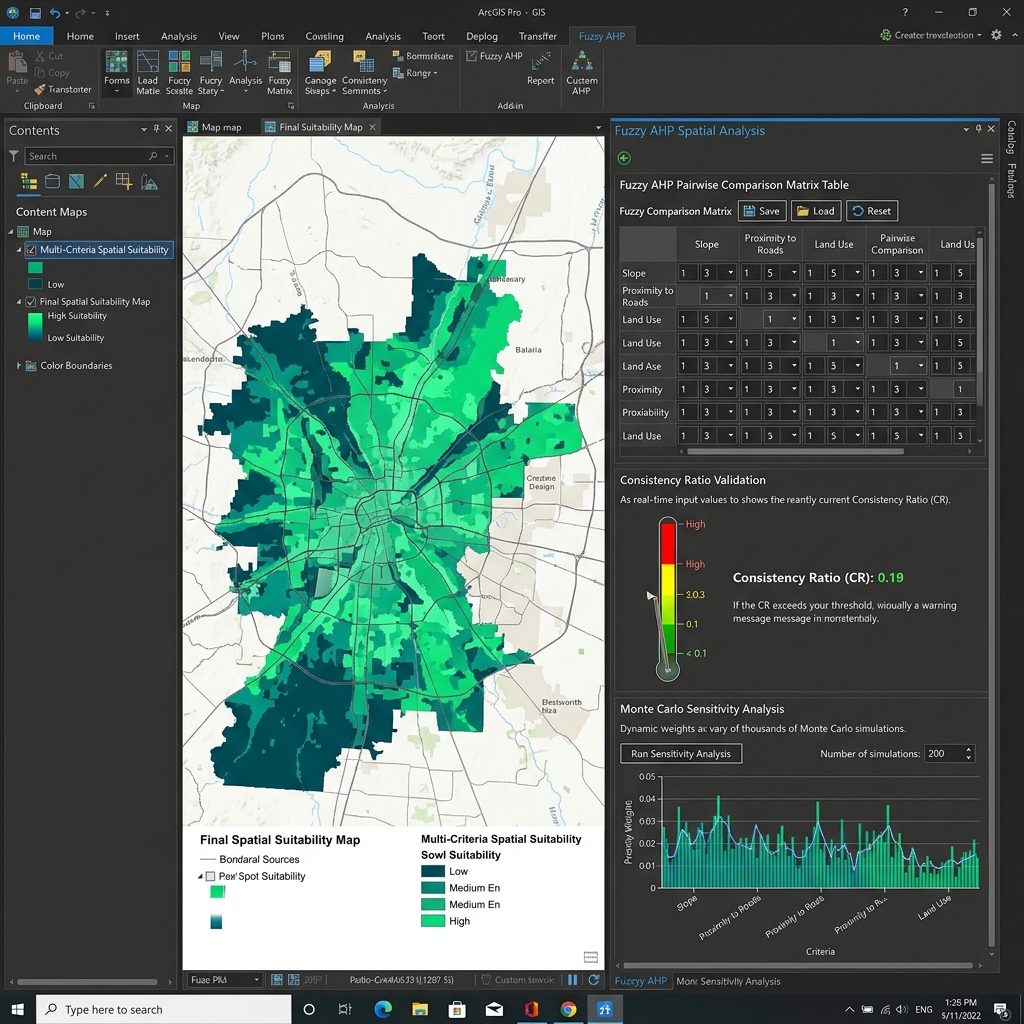Show drawing order list in Contents

[29, 182]
